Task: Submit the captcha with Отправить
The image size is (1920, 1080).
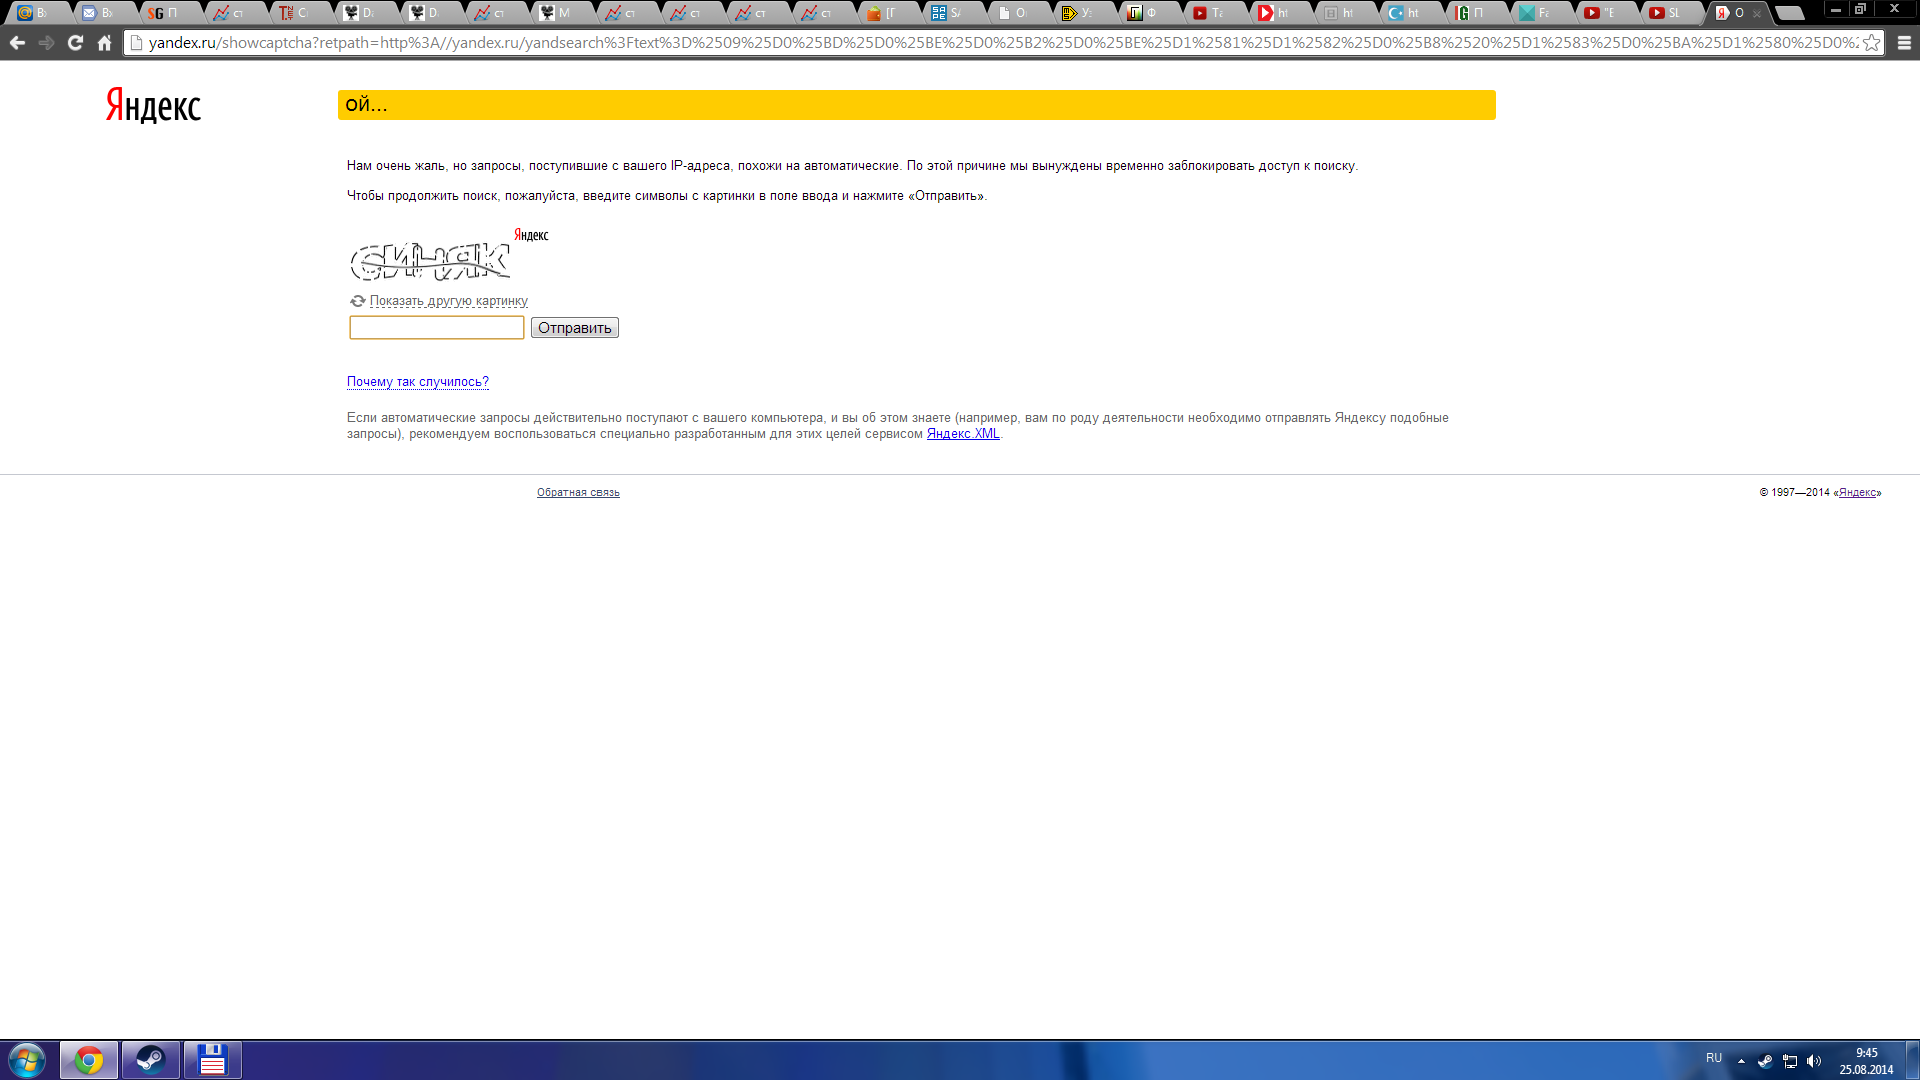Action: tap(574, 328)
